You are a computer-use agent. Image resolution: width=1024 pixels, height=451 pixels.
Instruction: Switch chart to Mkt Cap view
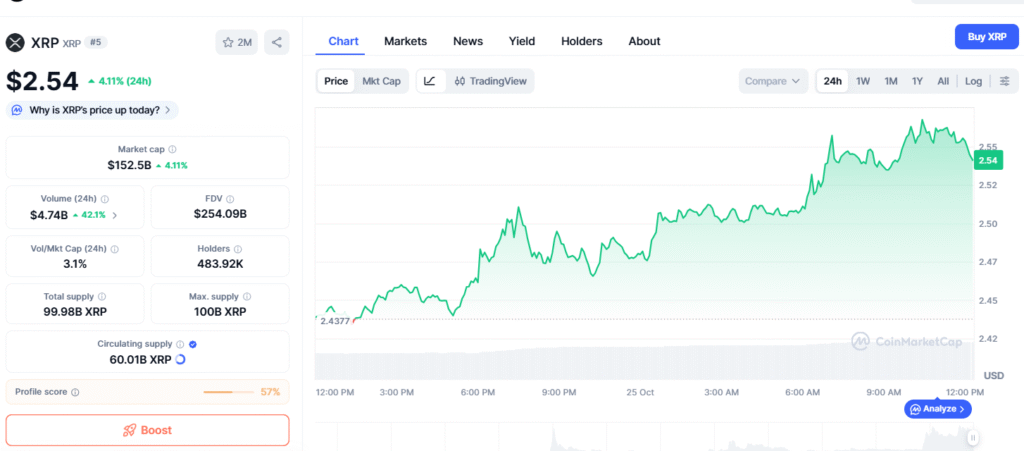(381, 81)
